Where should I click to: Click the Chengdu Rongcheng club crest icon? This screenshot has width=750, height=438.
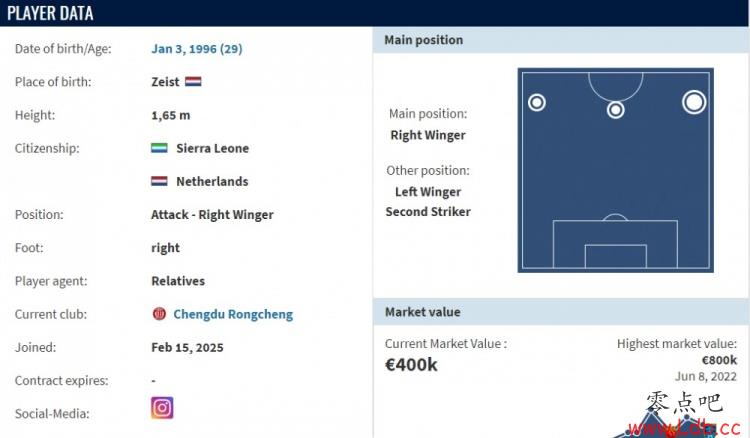159,314
